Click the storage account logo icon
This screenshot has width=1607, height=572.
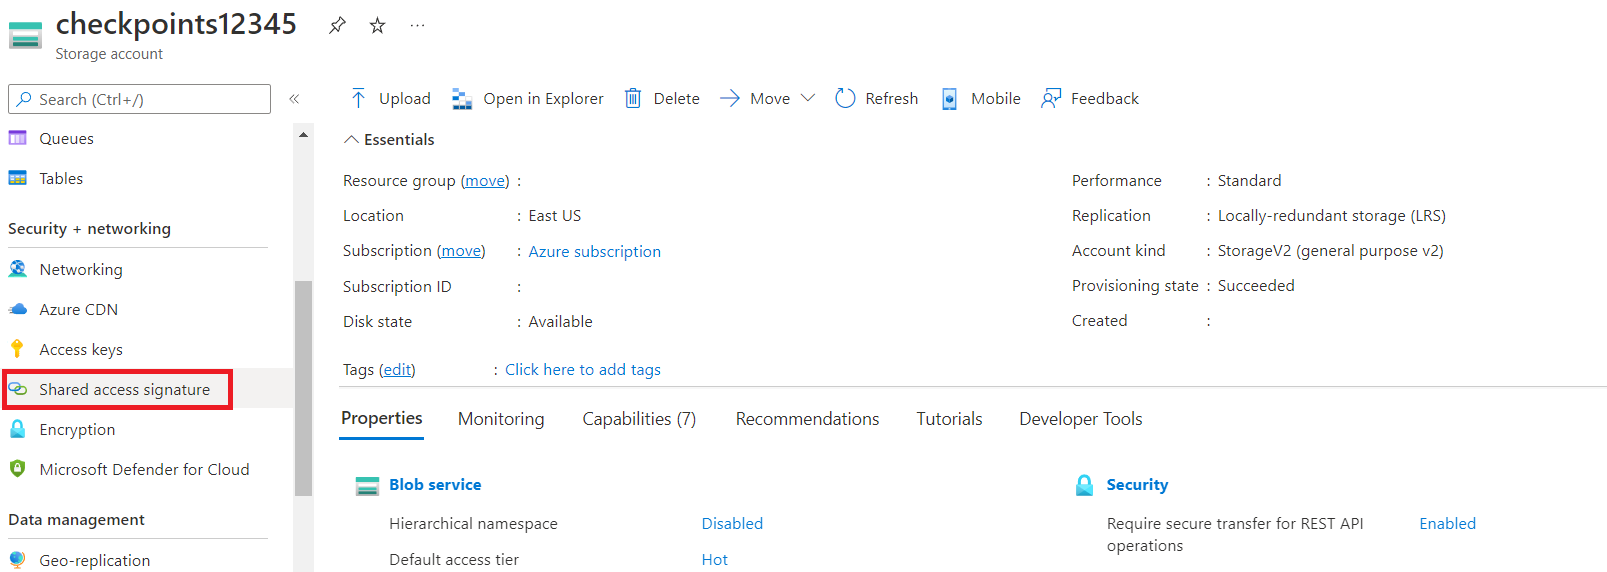point(25,35)
